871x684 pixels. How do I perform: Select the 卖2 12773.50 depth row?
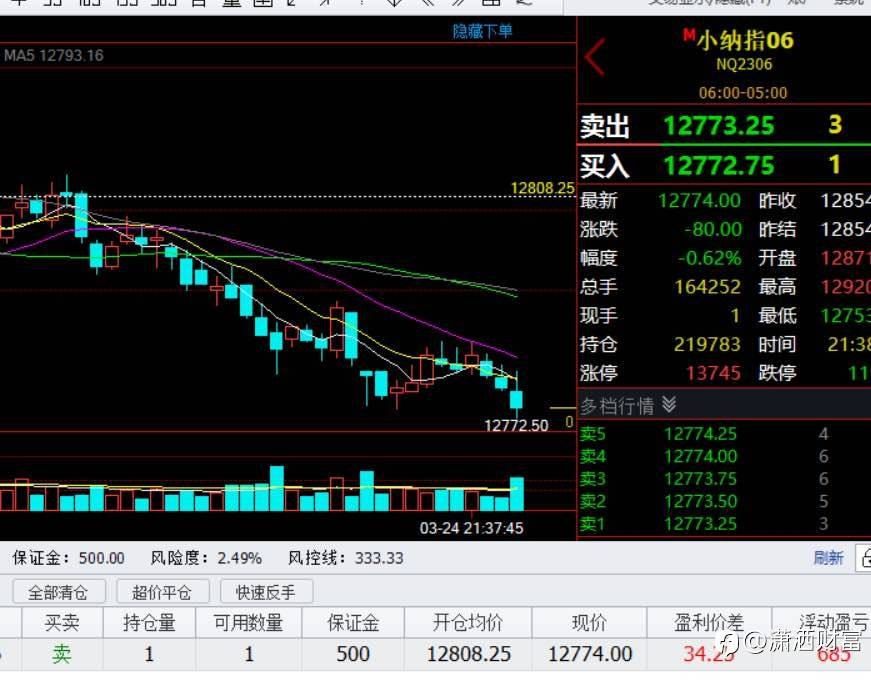pyautogui.click(x=724, y=502)
